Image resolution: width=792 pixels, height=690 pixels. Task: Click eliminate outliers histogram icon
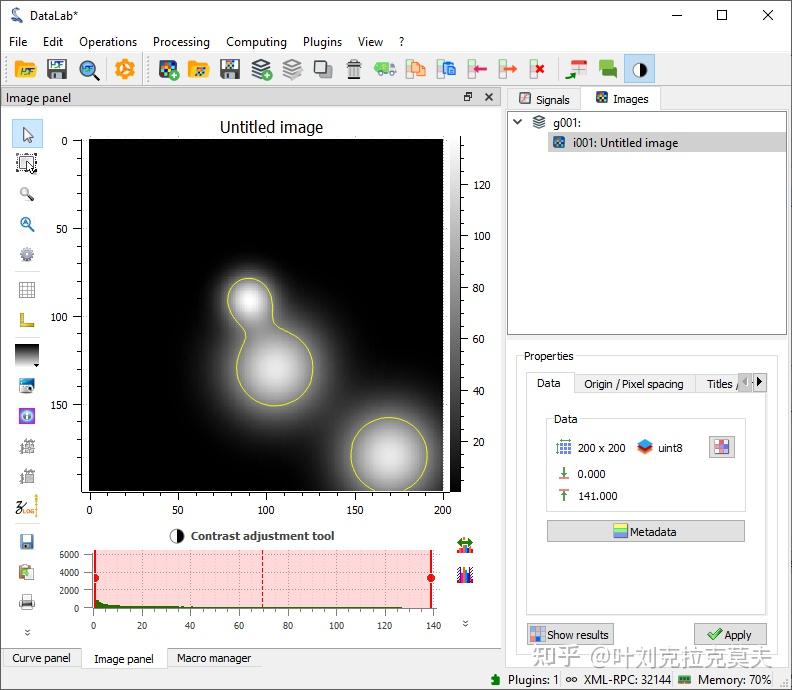click(465, 575)
